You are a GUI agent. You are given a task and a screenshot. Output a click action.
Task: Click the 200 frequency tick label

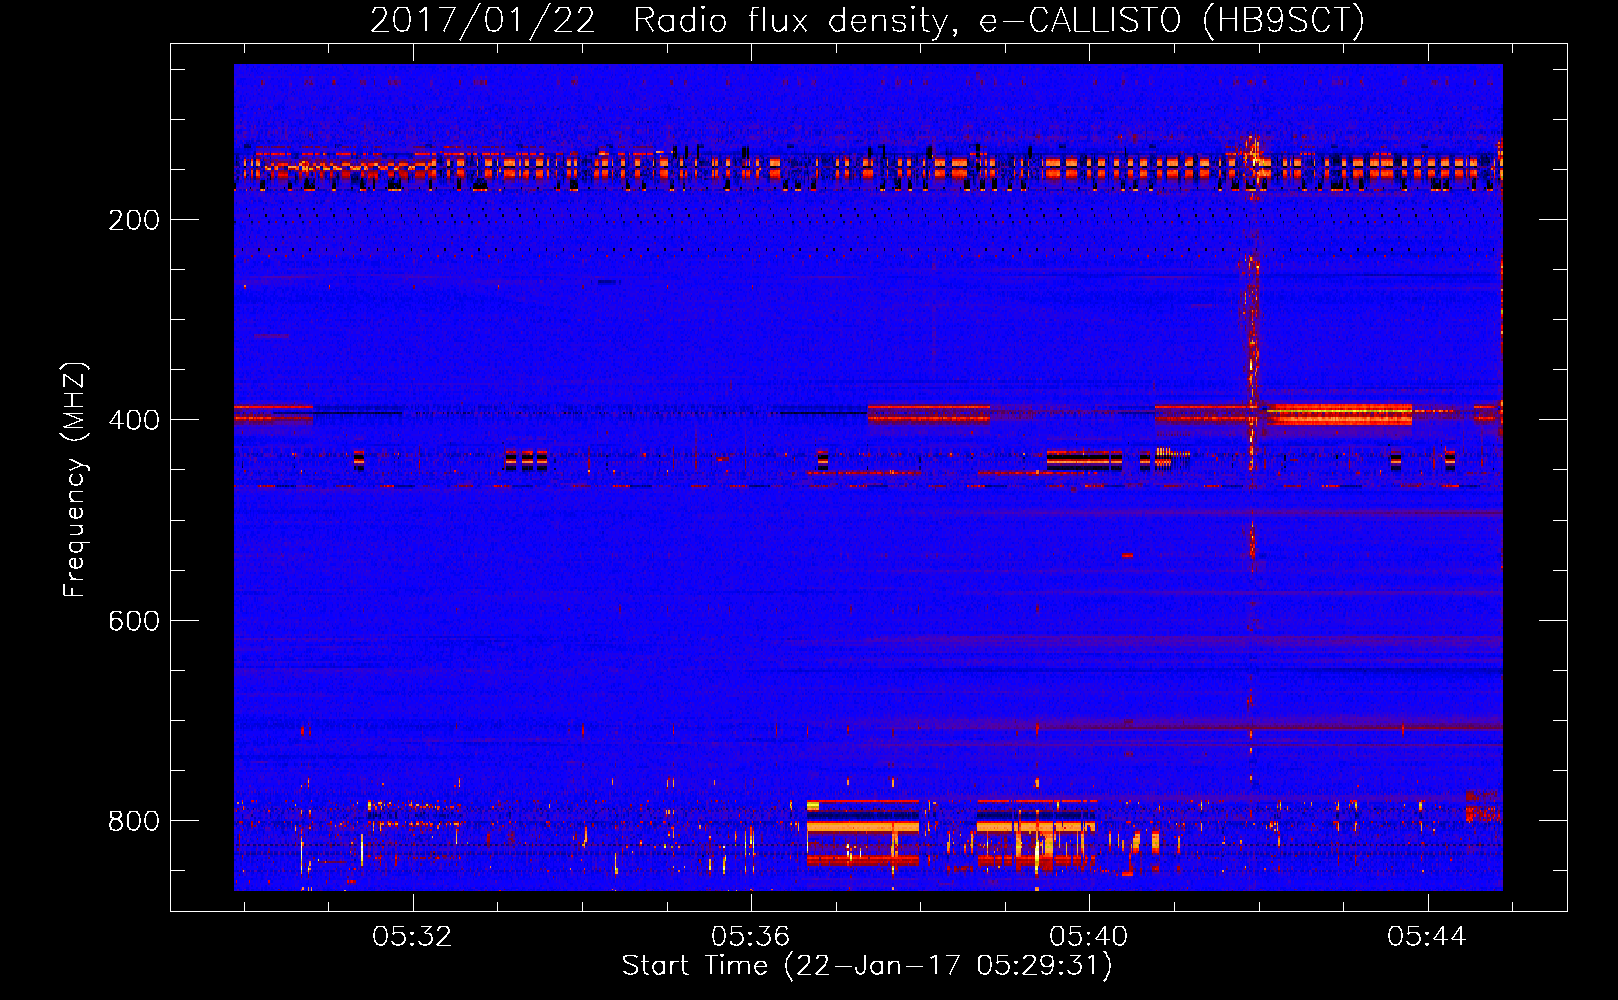pyautogui.click(x=134, y=220)
